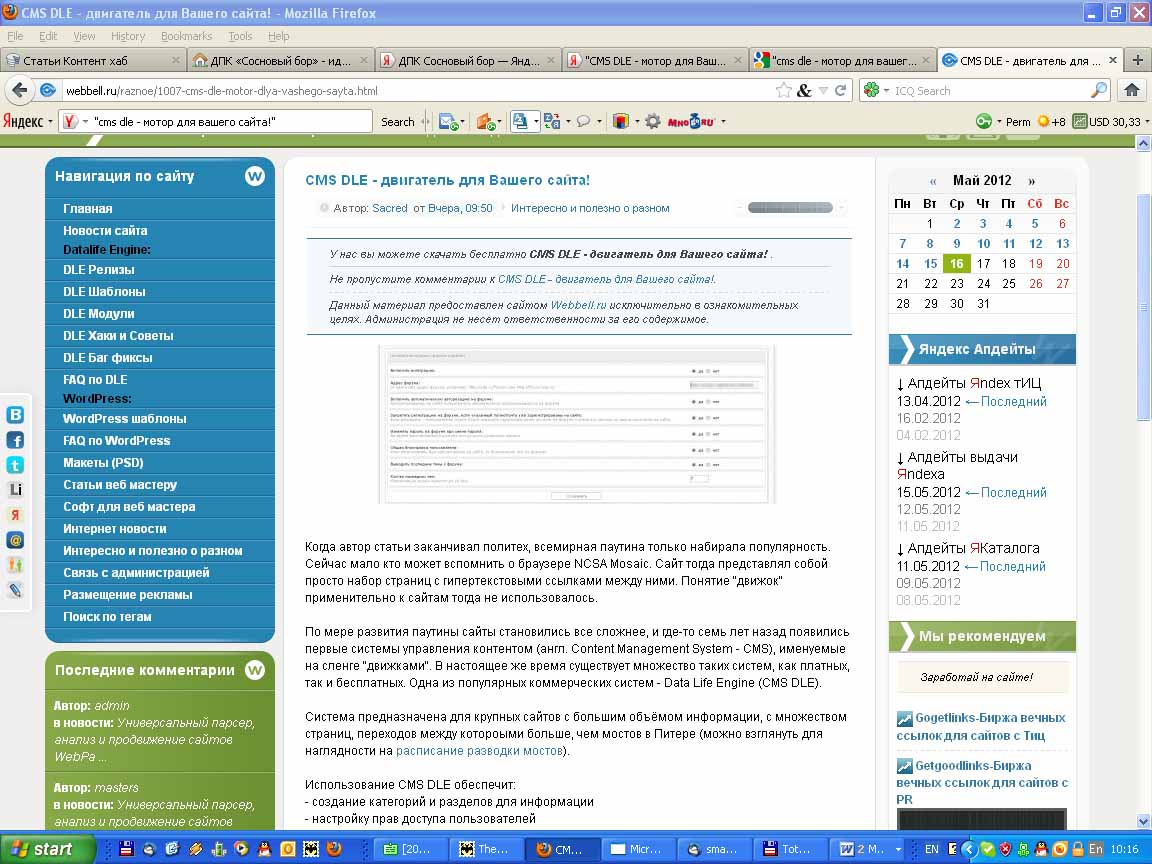Open DLE Шаблоны navigation link
Viewport: 1152px width, 864px height.
tap(104, 292)
